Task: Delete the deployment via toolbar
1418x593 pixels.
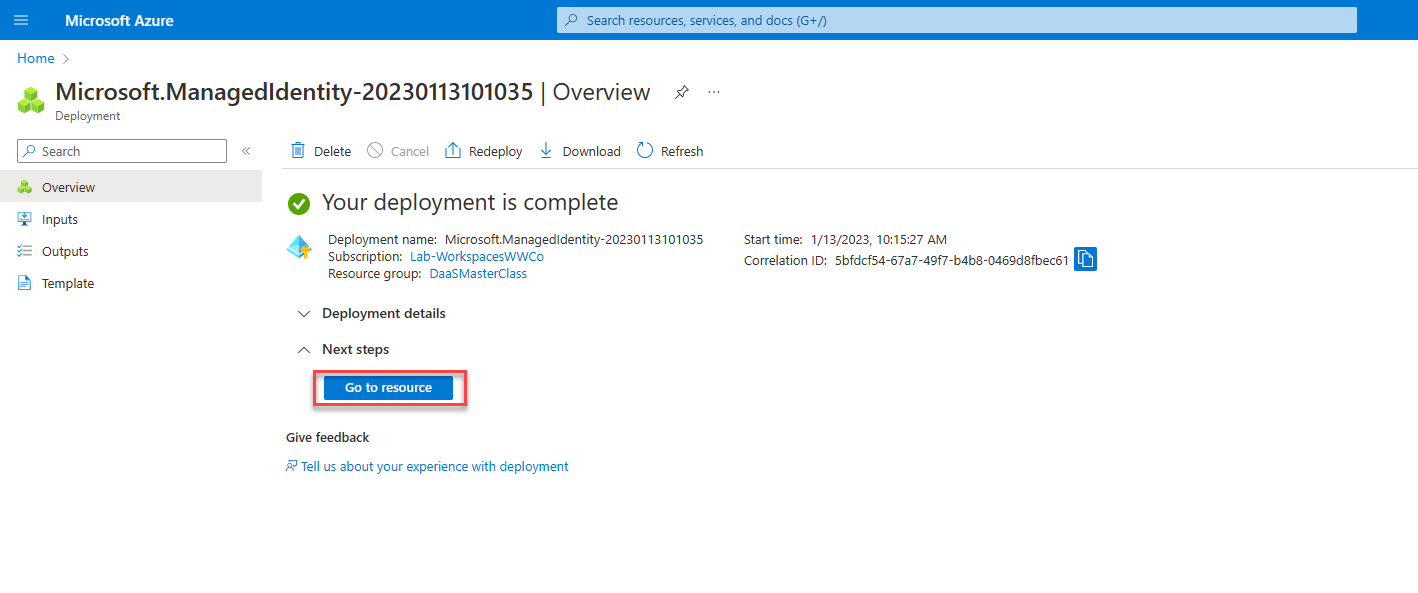Action: pyautogui.click(x=320, y=151)
